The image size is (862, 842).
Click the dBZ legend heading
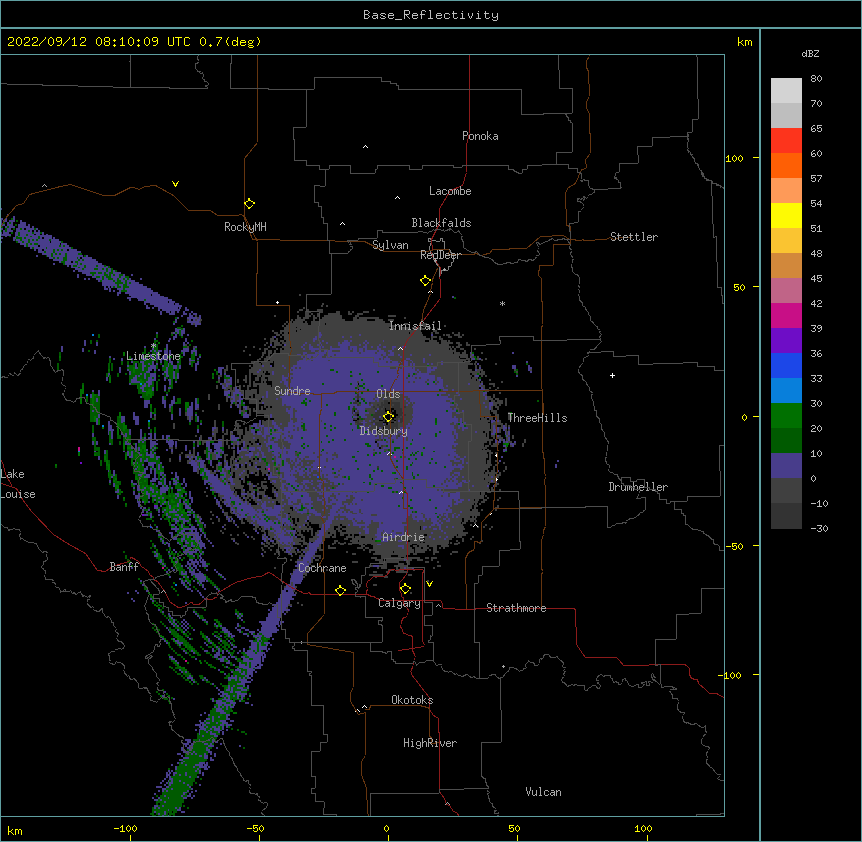coord(810,54)
